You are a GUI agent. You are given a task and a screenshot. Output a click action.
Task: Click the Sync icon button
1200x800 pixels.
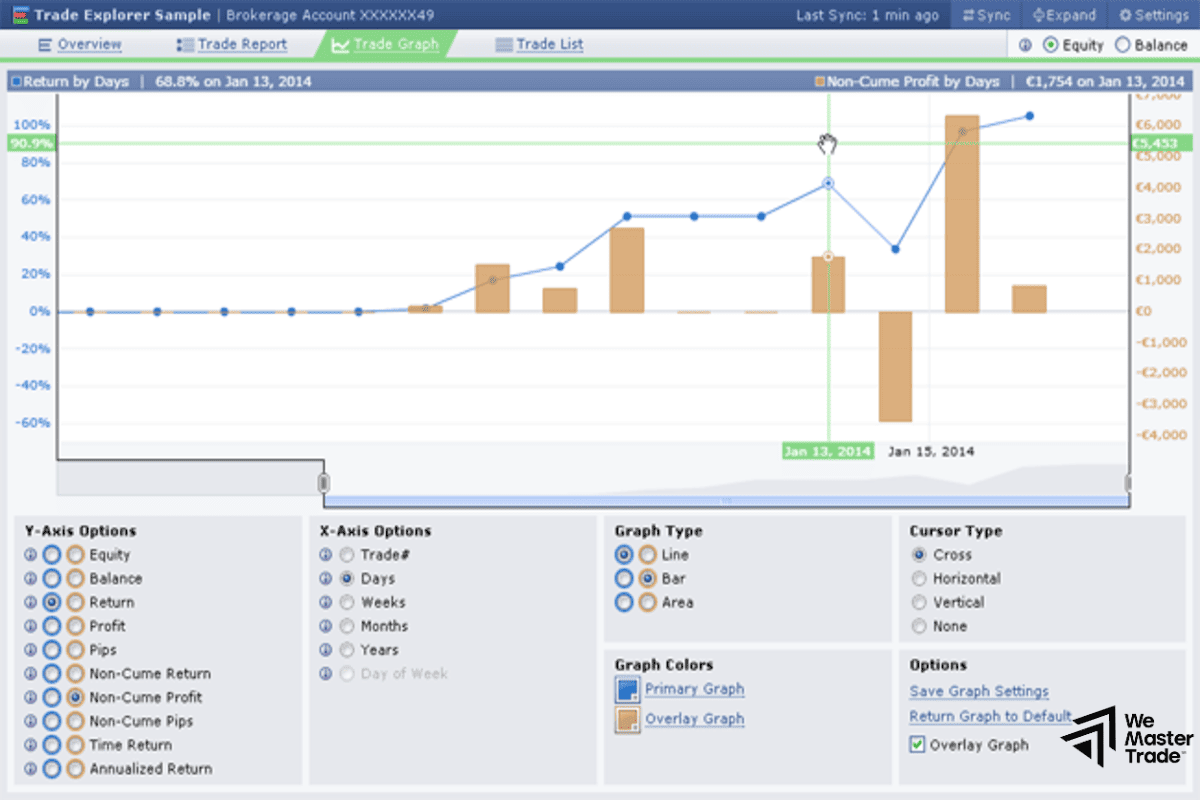[969, 15]
